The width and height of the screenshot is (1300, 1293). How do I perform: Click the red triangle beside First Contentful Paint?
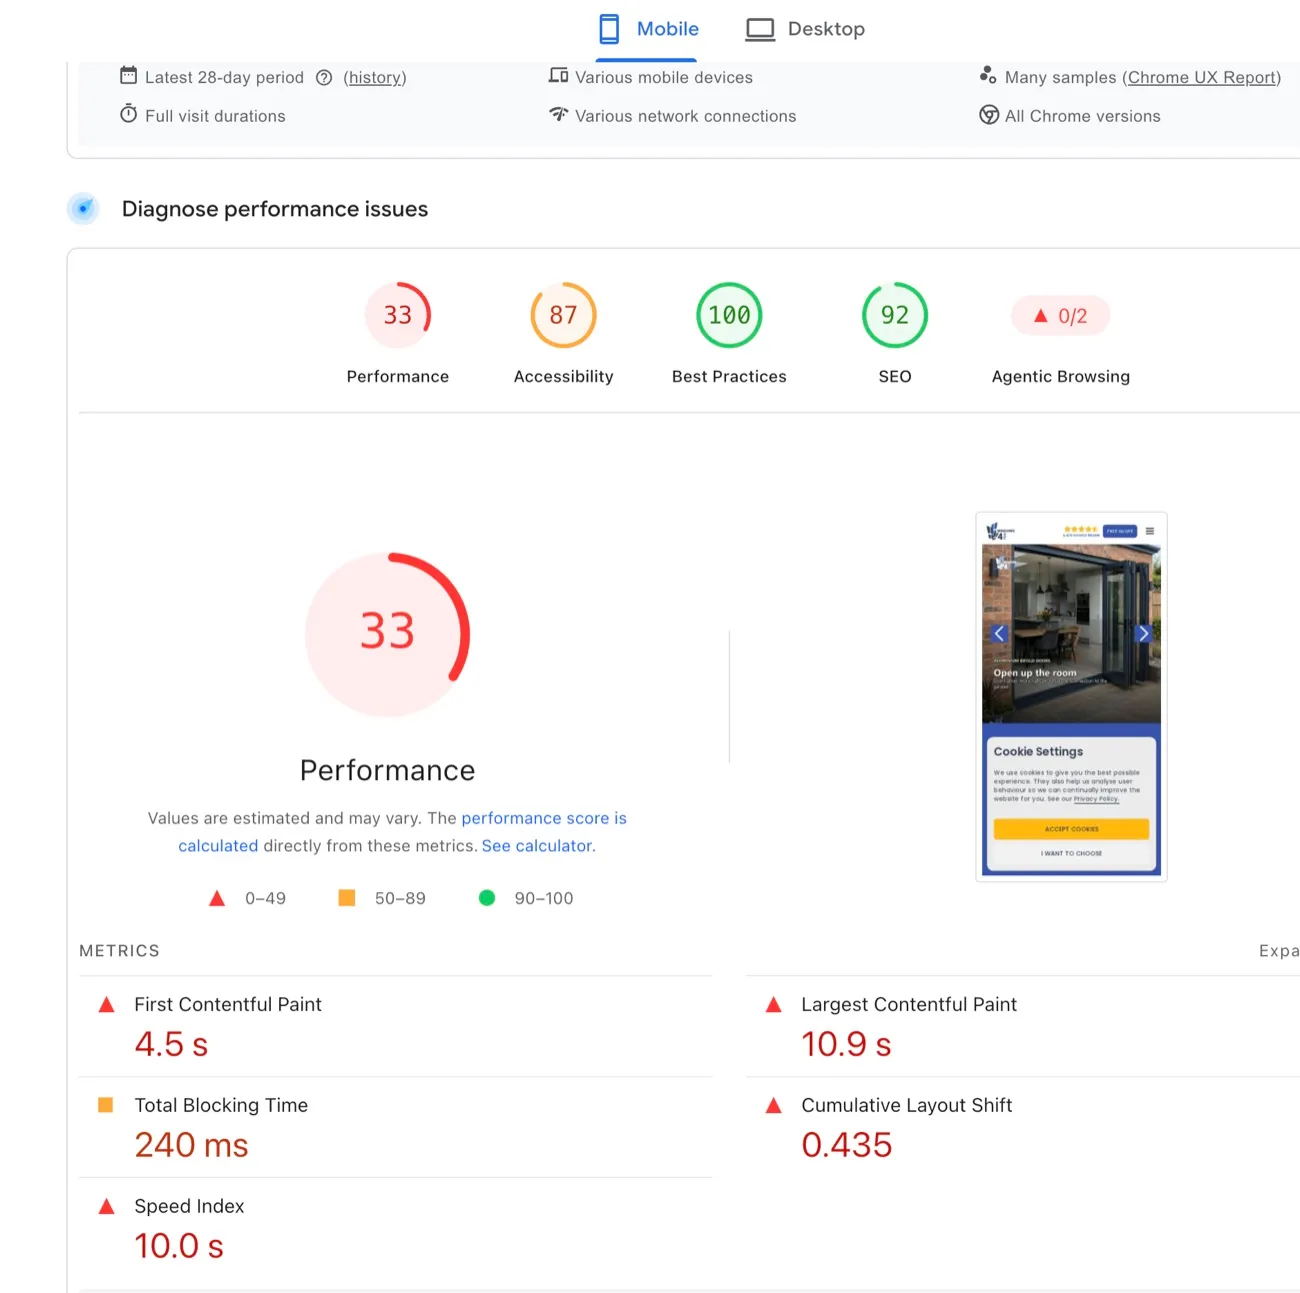tap(106, 1004)
